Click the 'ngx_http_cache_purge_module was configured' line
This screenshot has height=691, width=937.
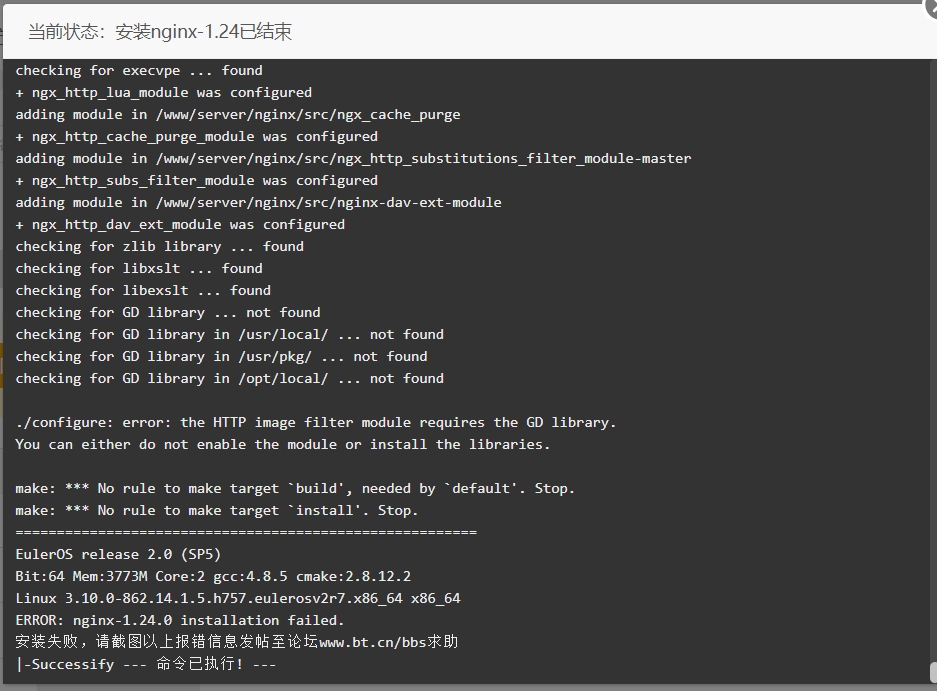pyautogui.click(x=197, y=137)
